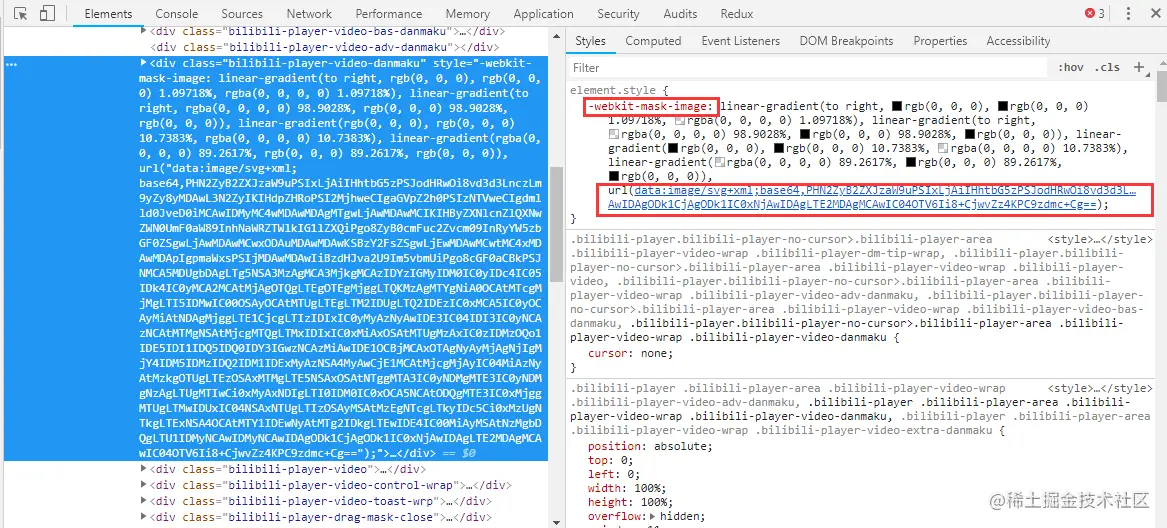Expand the bilibili-player-video div node
The height and width of the screenshot is (528, 1167).
(144, 469)
